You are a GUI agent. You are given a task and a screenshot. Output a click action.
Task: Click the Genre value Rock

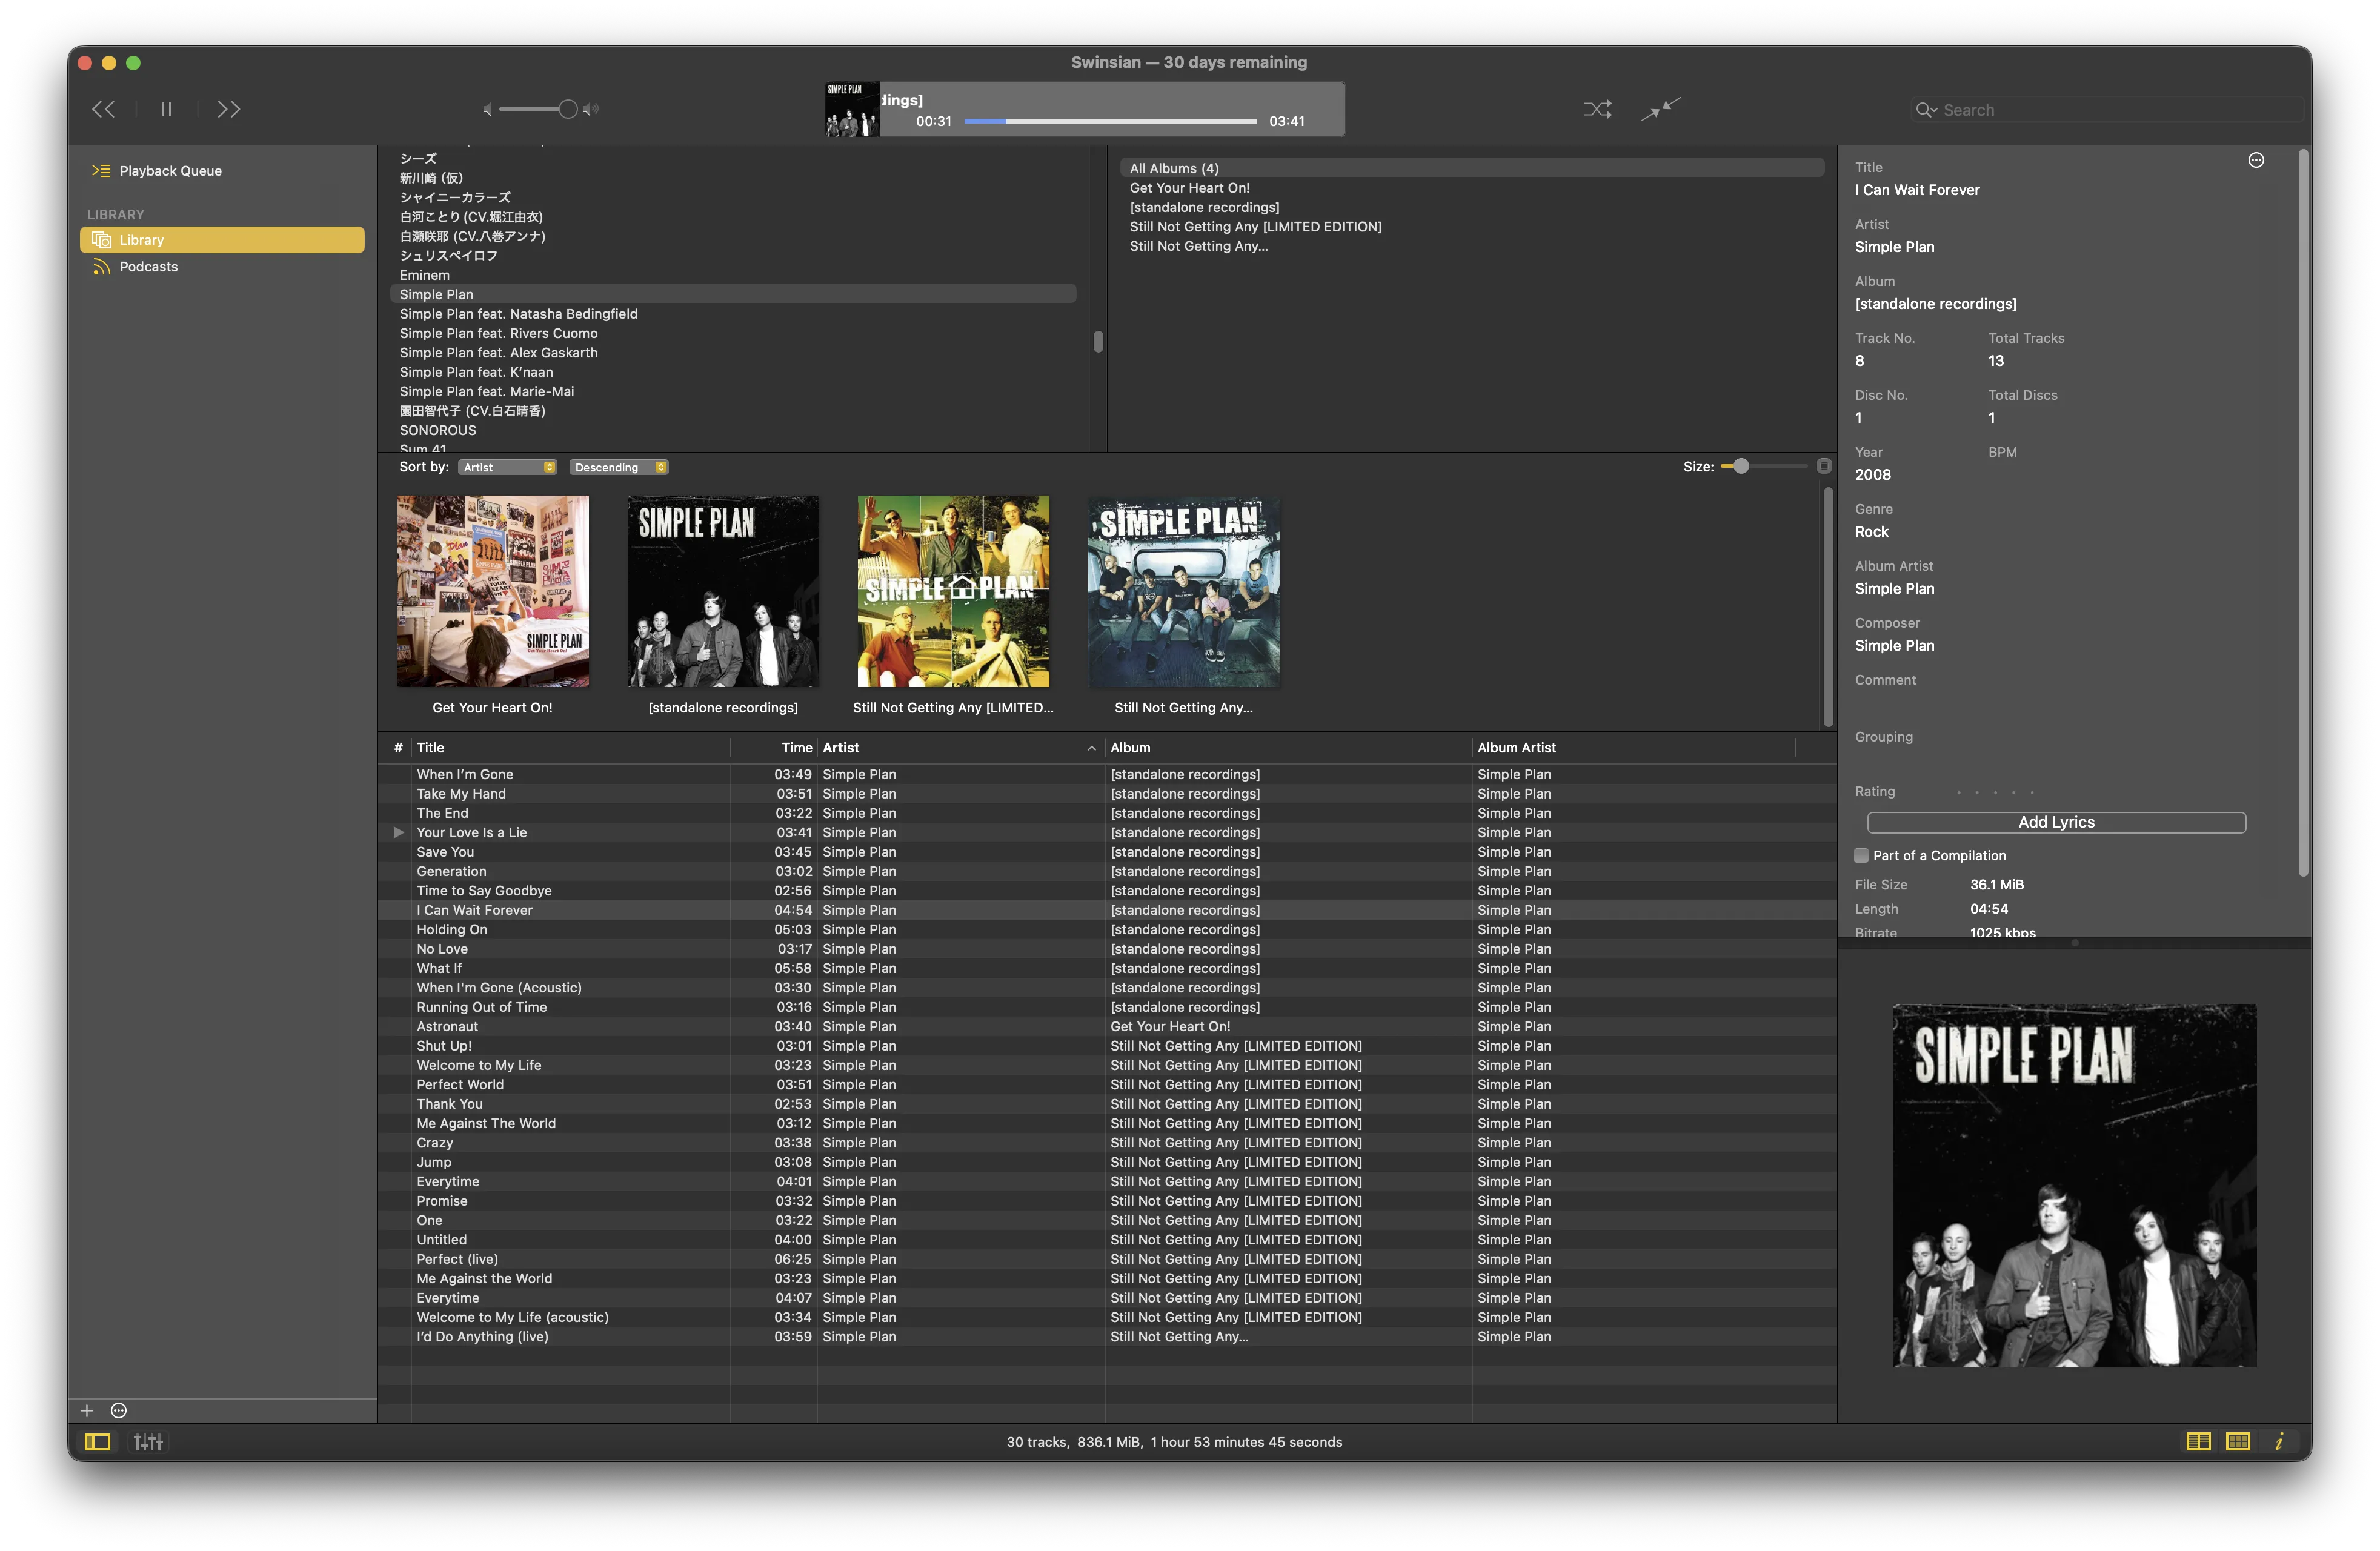[1872, 532]
